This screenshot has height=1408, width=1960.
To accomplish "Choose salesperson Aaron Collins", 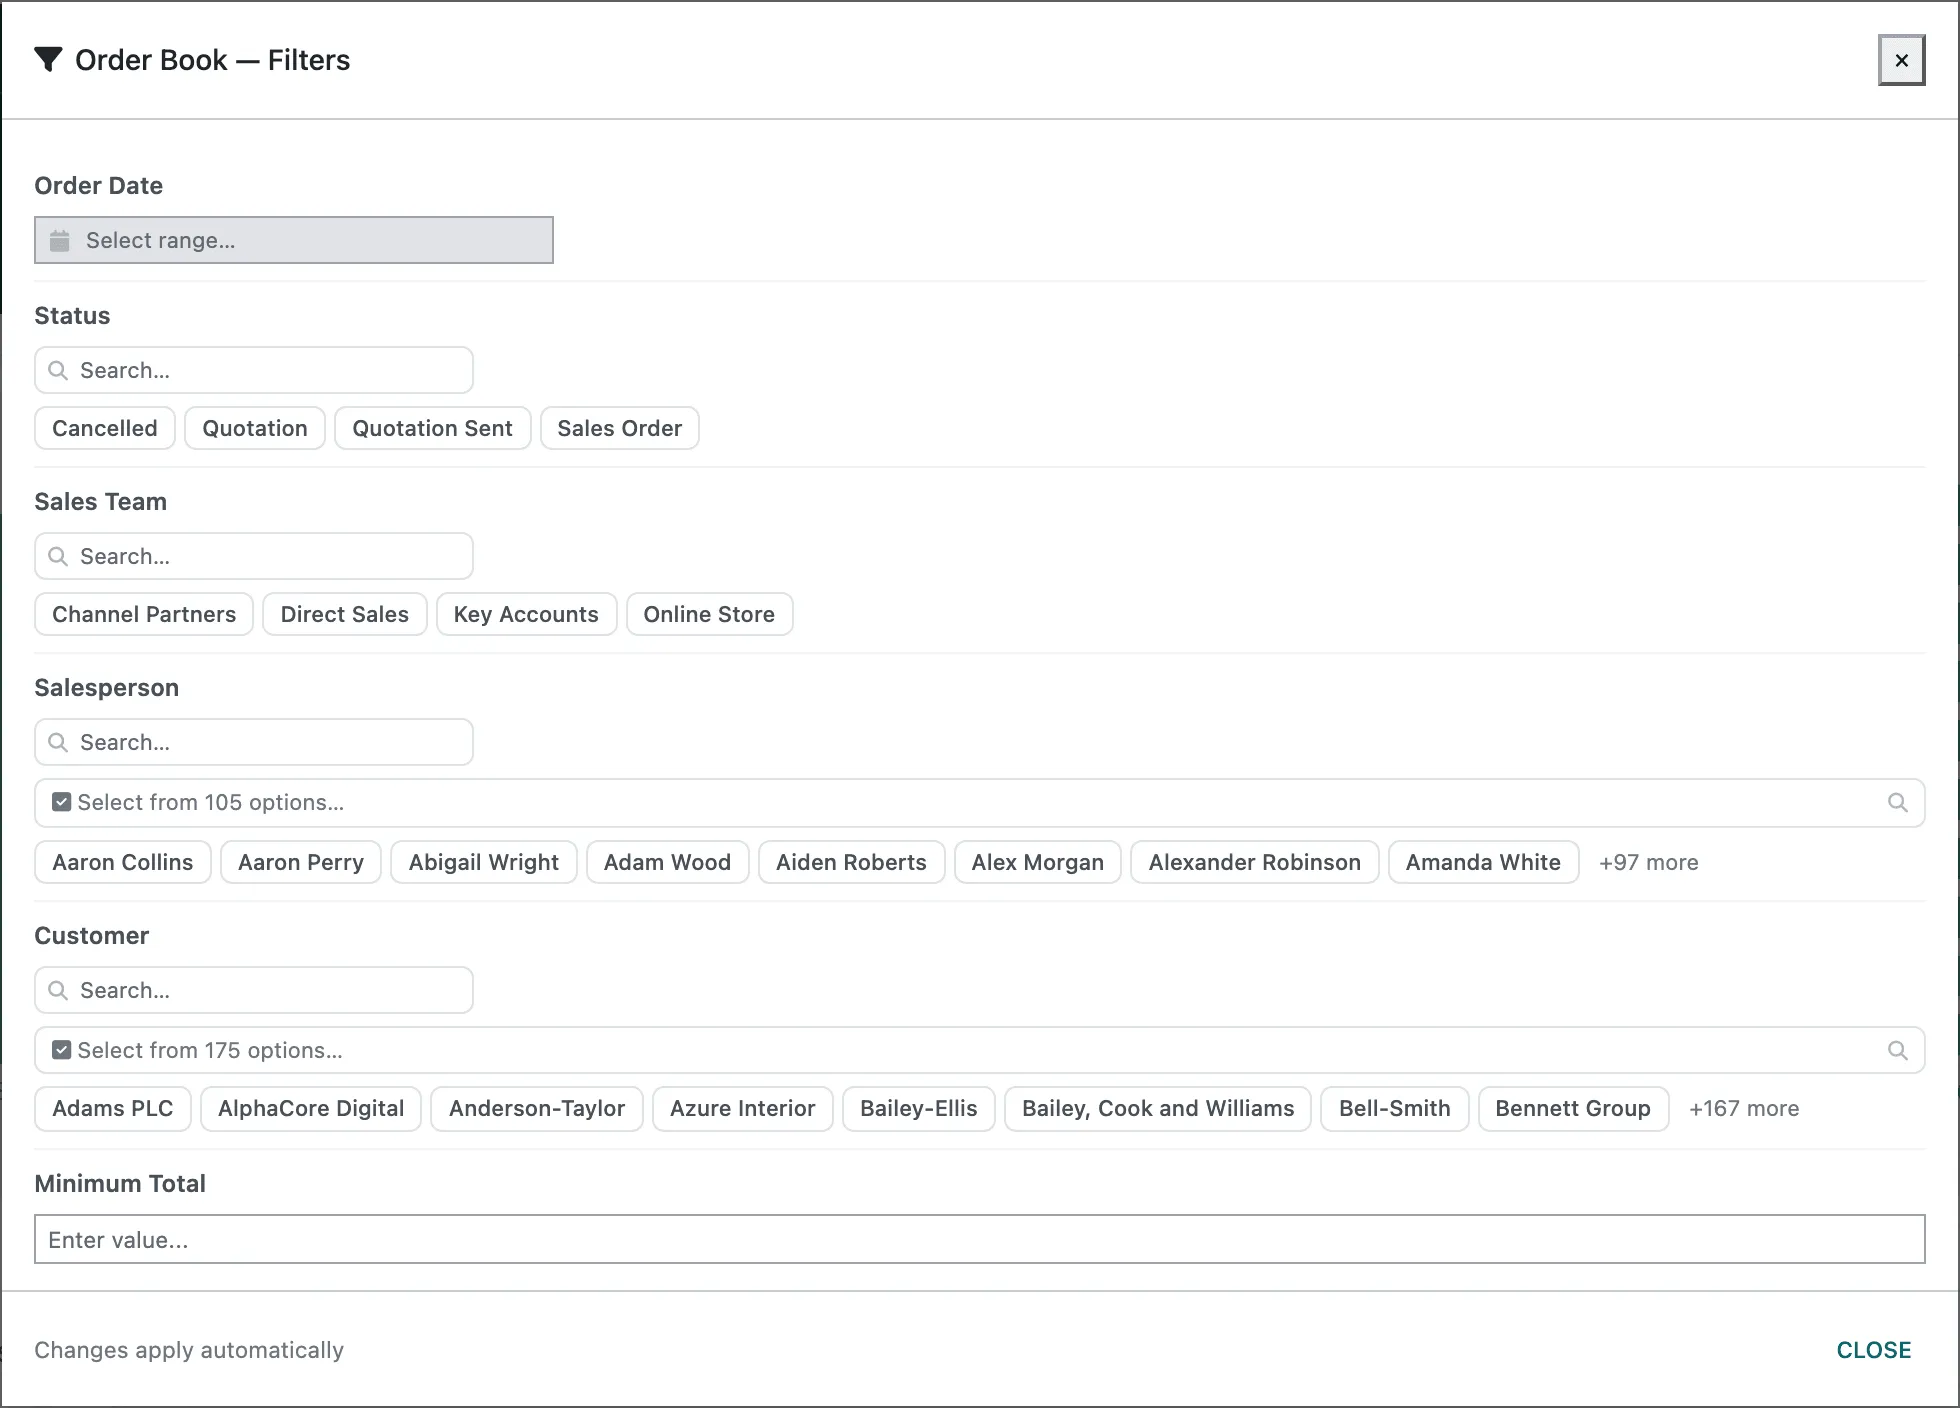I will tap(123, 862).
